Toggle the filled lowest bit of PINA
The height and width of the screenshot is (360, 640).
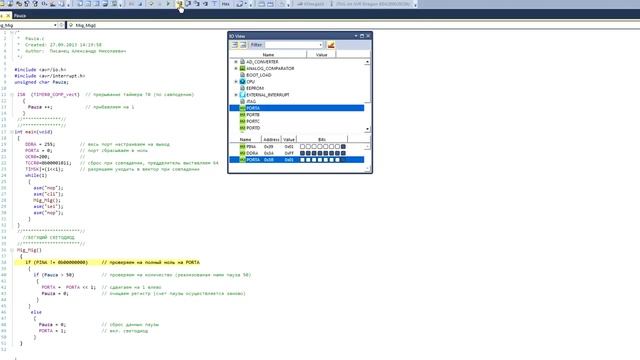pos(343,147)
